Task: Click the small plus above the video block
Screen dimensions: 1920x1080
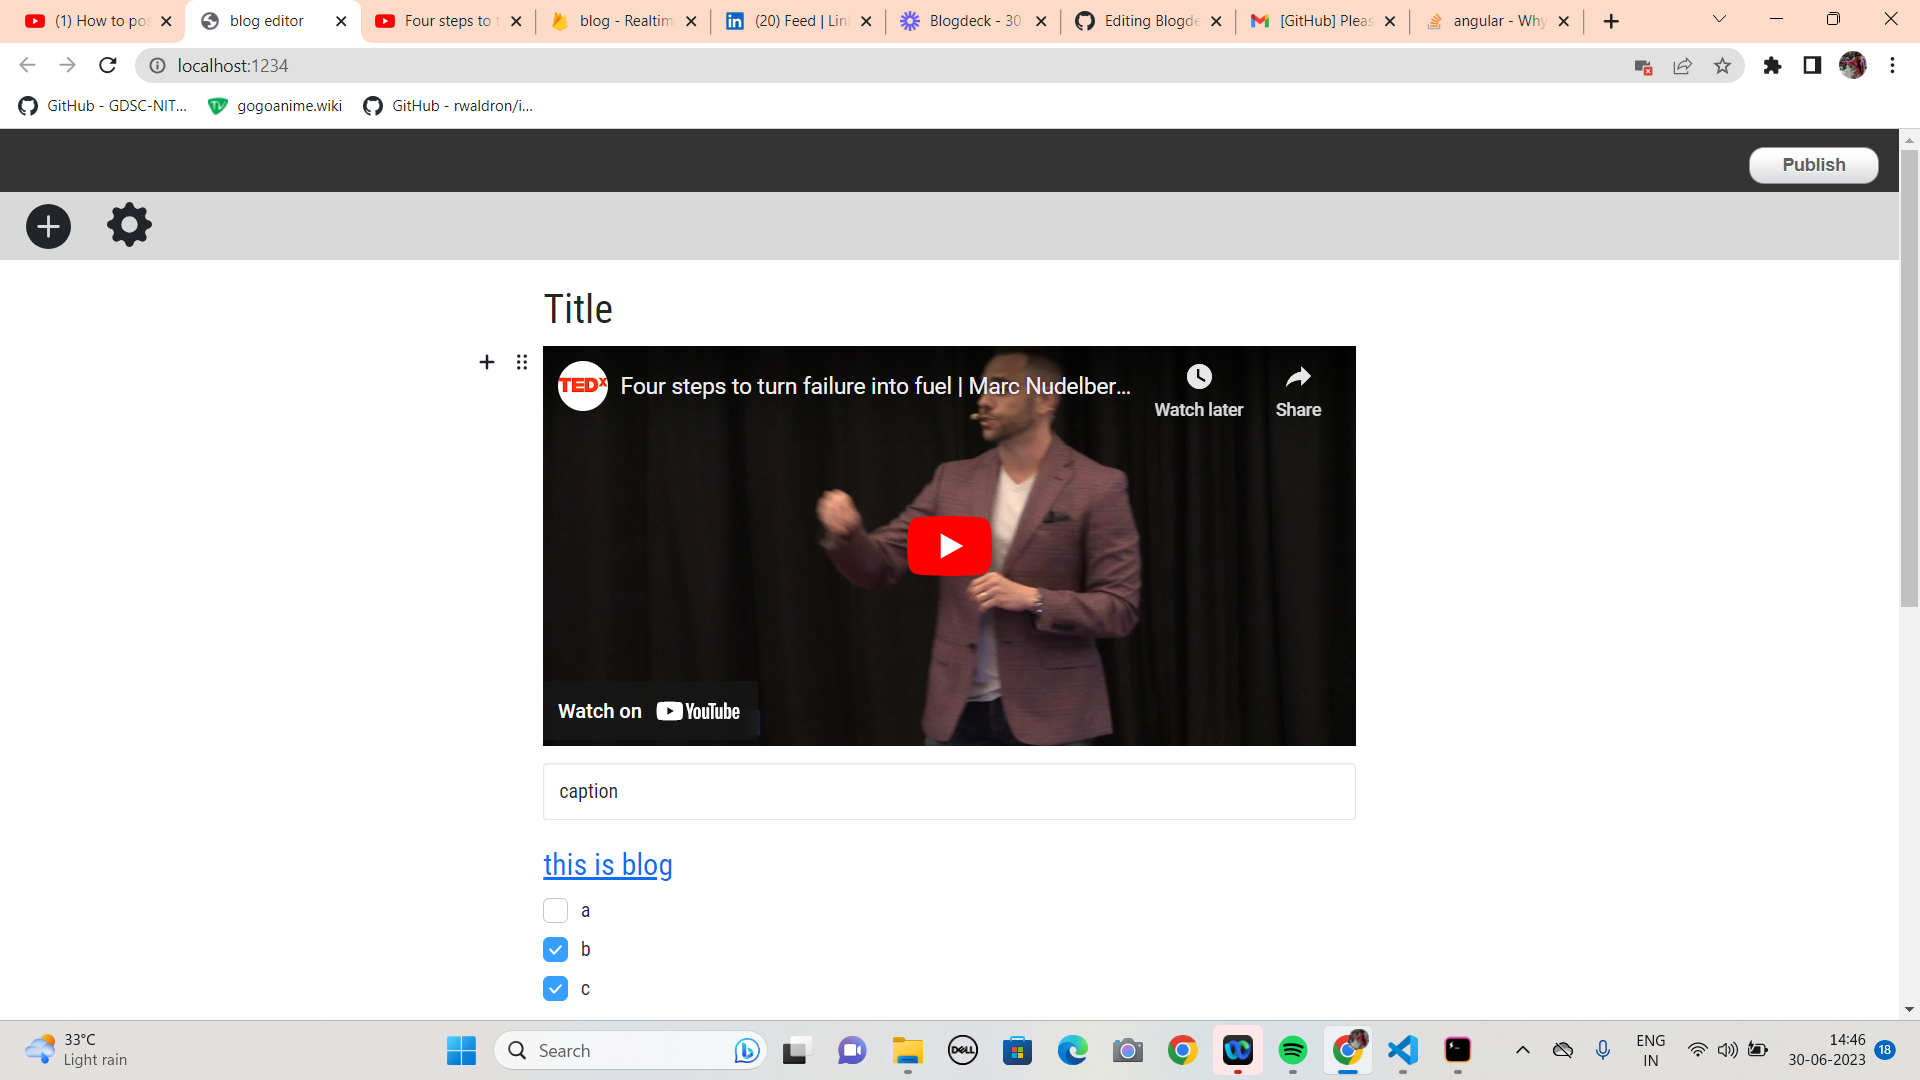Action: 487,362
